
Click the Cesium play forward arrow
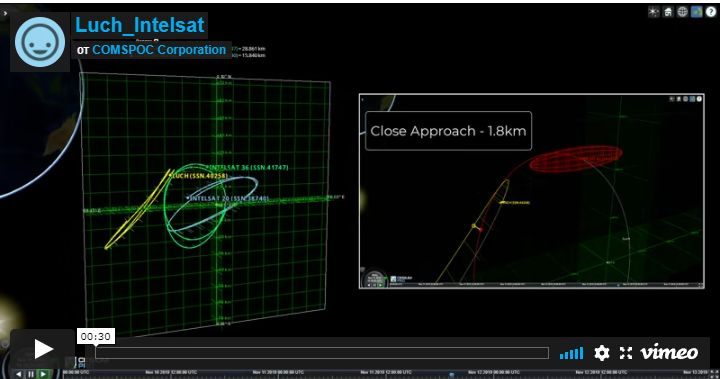(43, 374)
